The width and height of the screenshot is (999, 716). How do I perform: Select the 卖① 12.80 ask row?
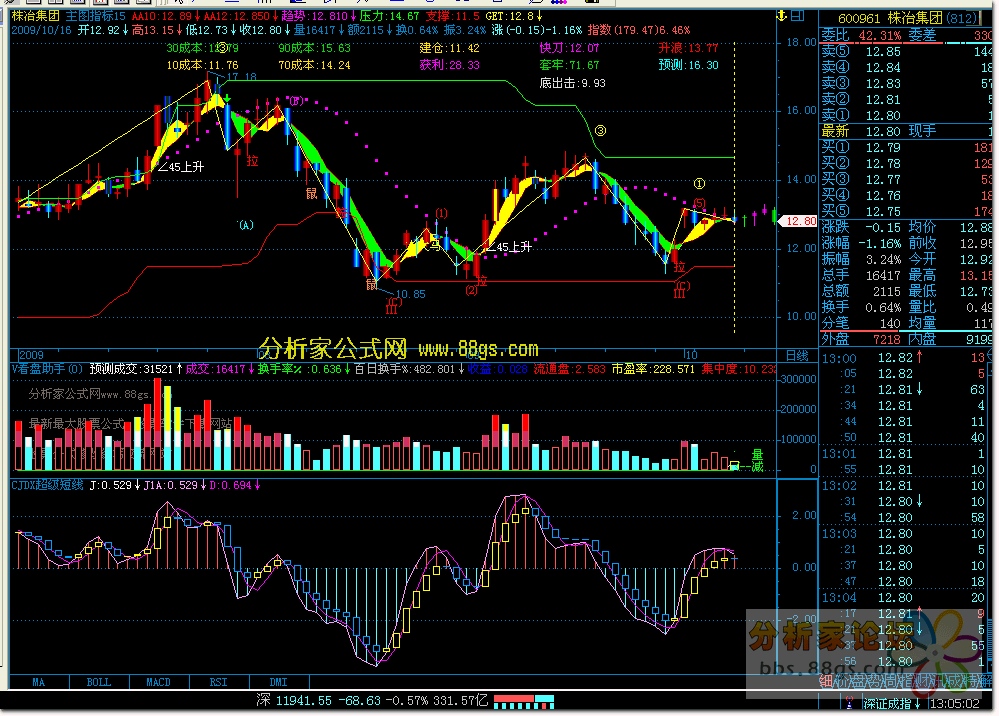pyautogui.click(x=907, y=115)
